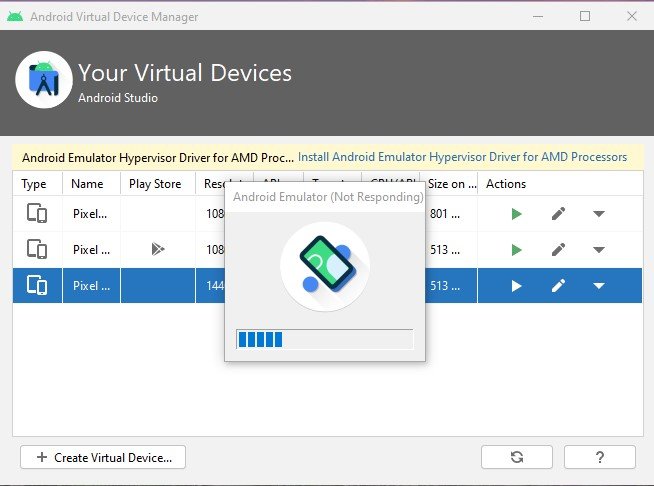Open more actions for Play Store Pixel device
Image resolution: width=654 pixels, height=486 pixels.
pos(599,250)
